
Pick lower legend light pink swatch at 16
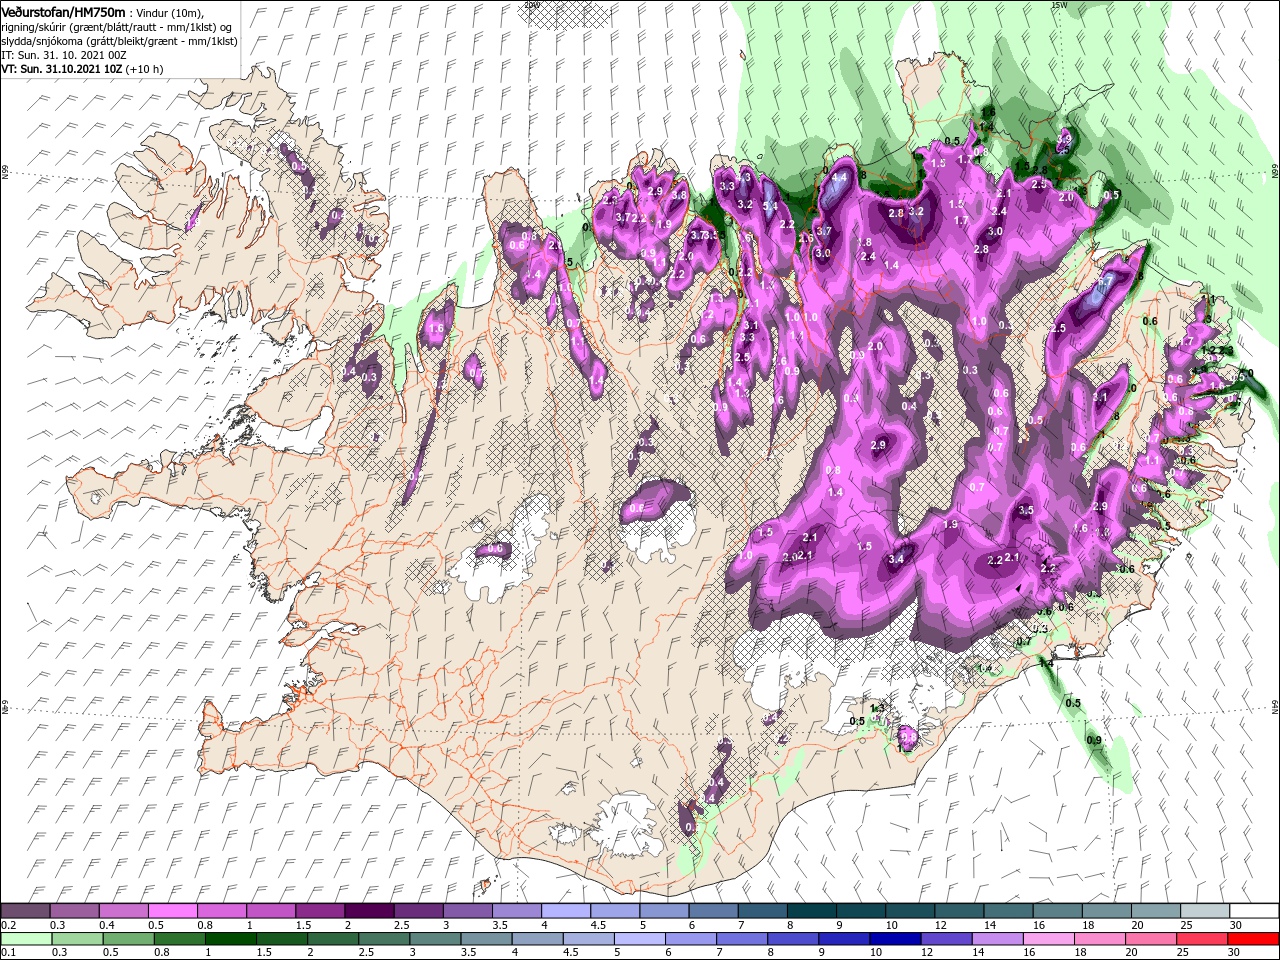[x=1048, y=939]
